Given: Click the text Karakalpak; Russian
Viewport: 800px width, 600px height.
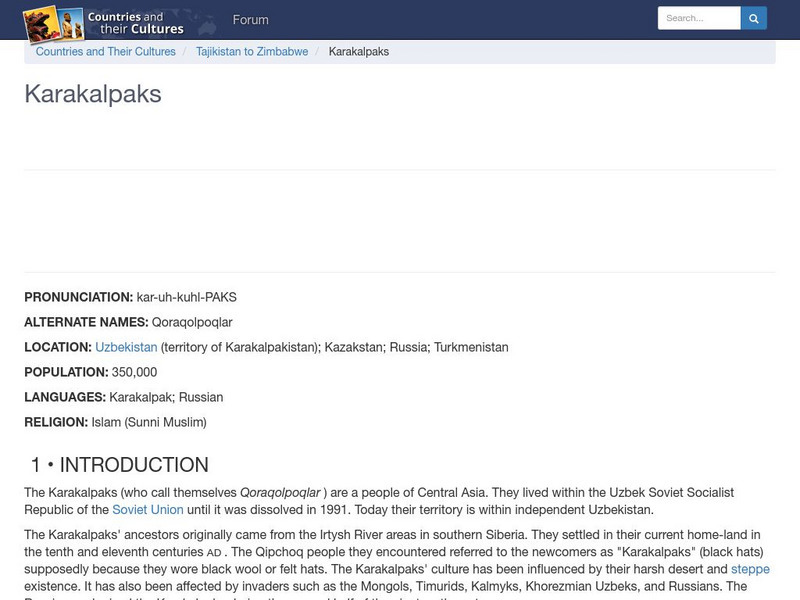Looking at the screenshot, I should coord(166,397).
